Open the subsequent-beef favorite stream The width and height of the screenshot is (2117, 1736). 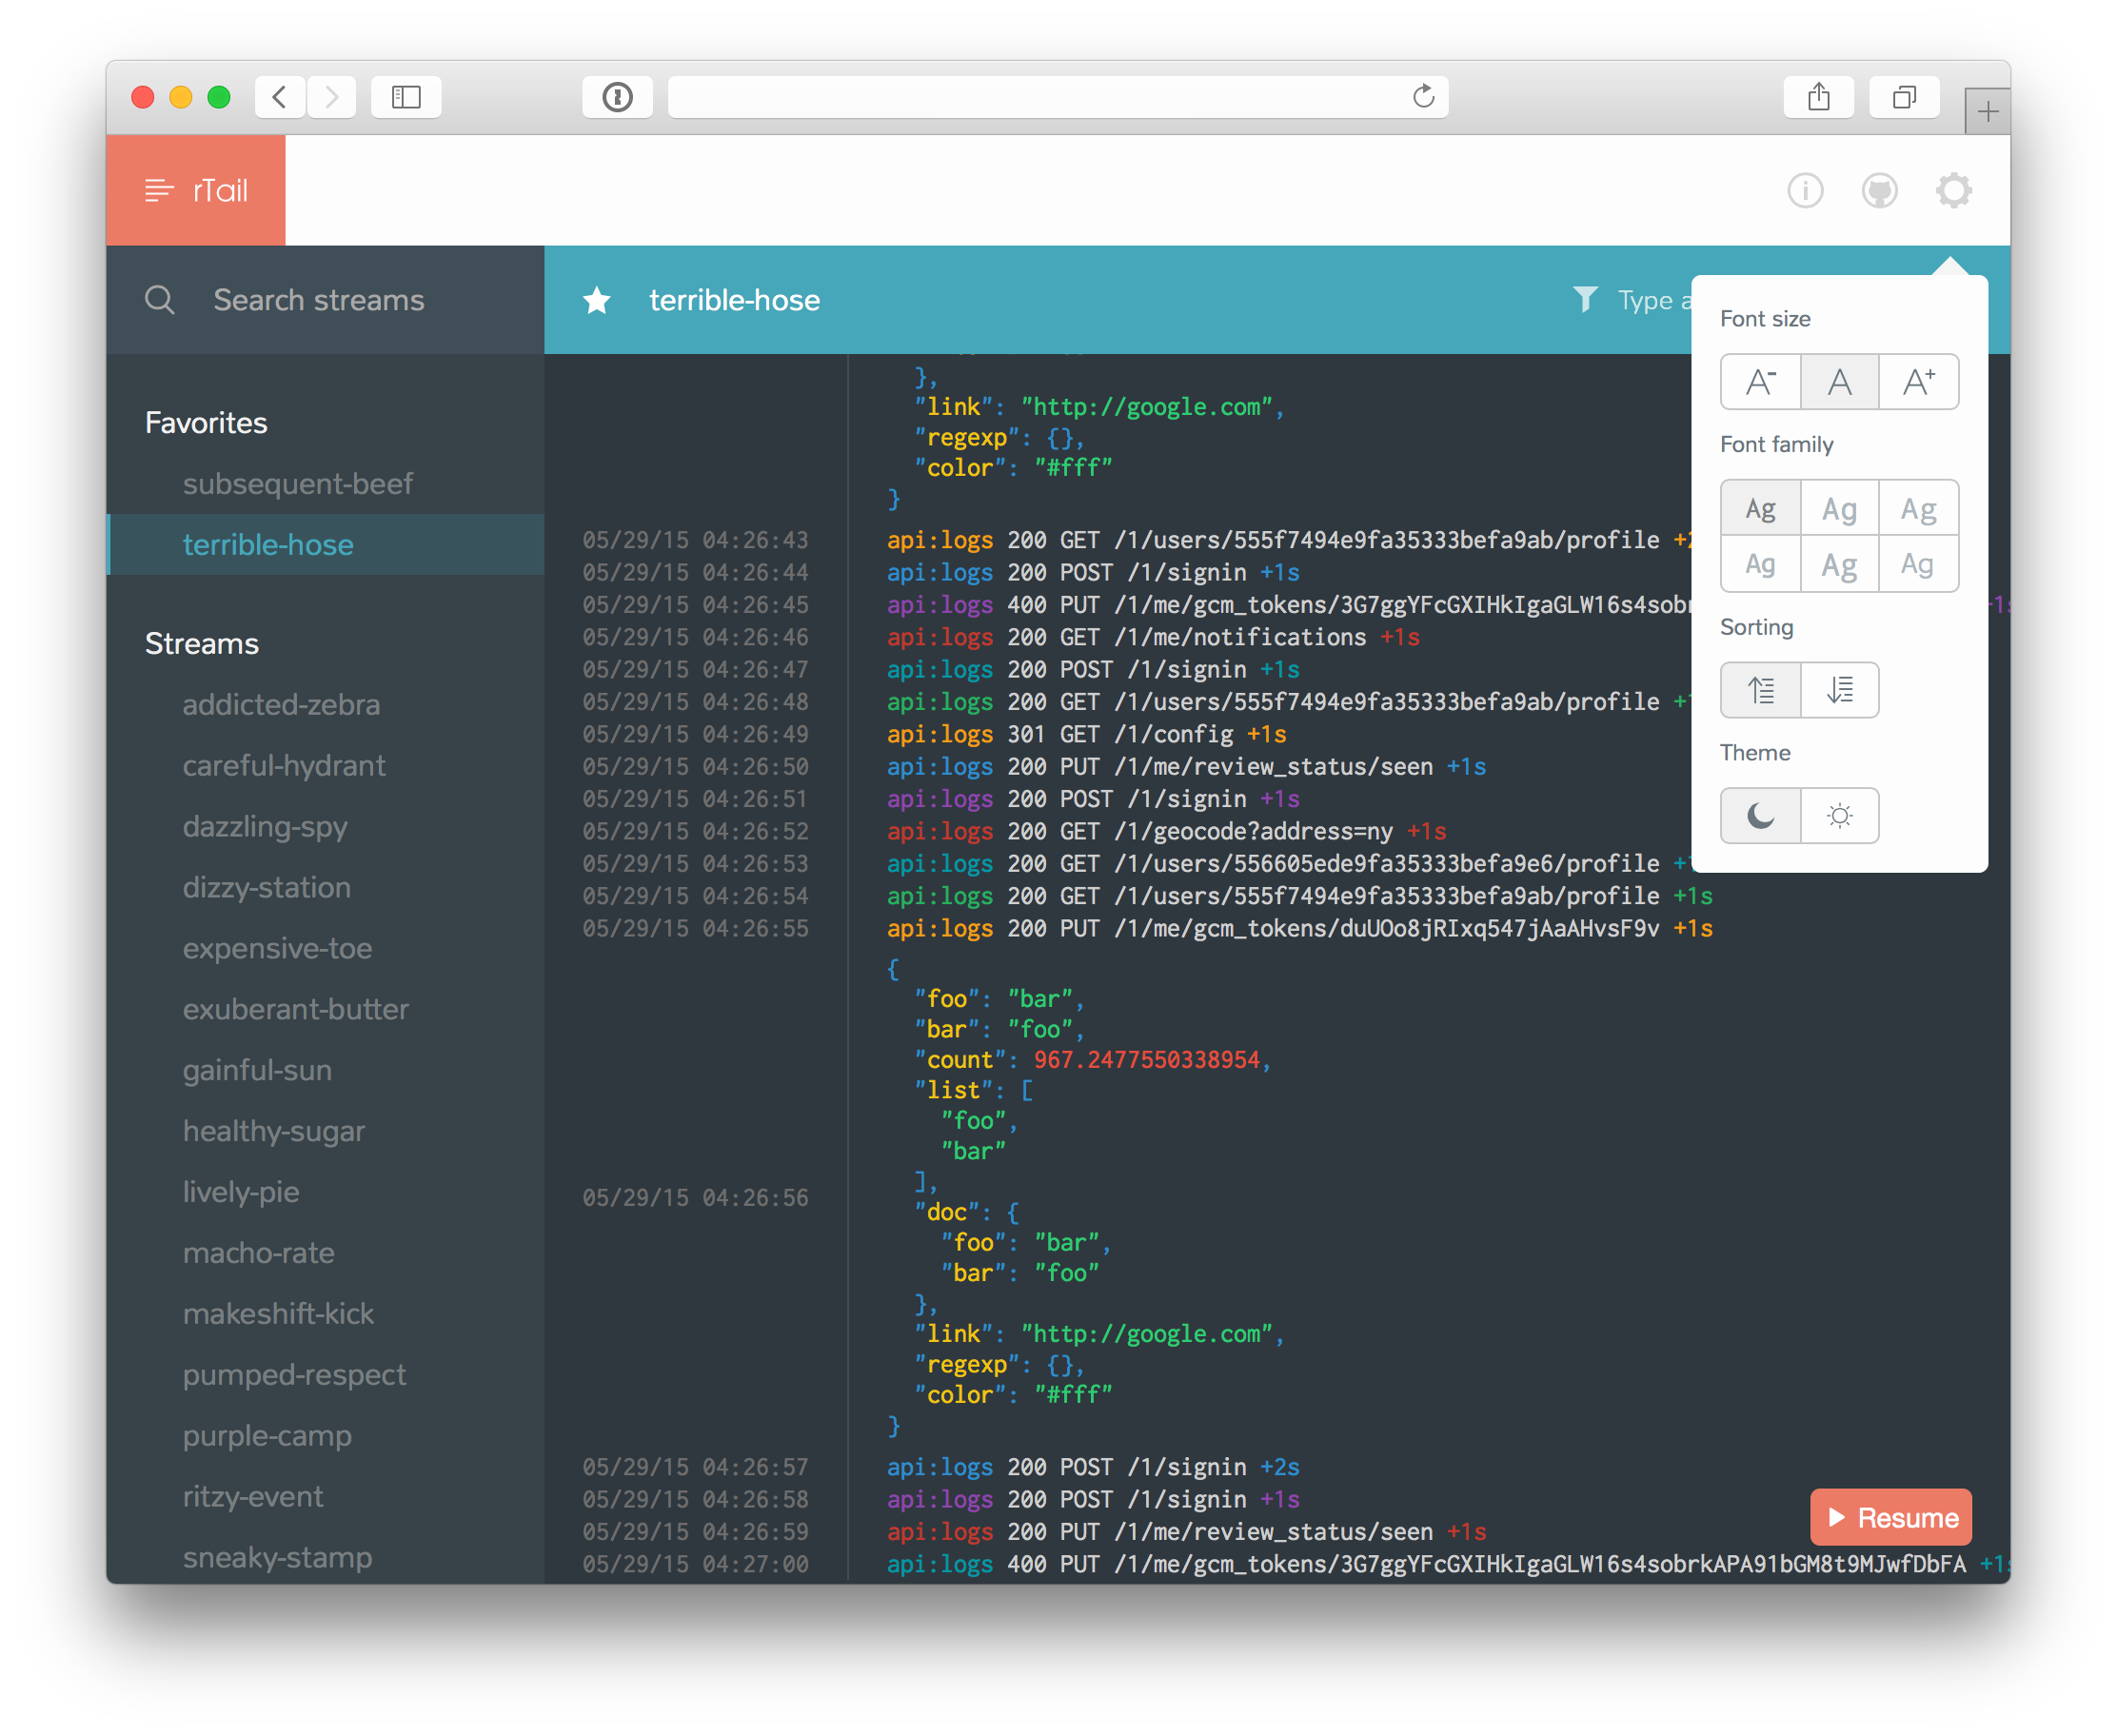pyautogui.click(x=297, y=484)
